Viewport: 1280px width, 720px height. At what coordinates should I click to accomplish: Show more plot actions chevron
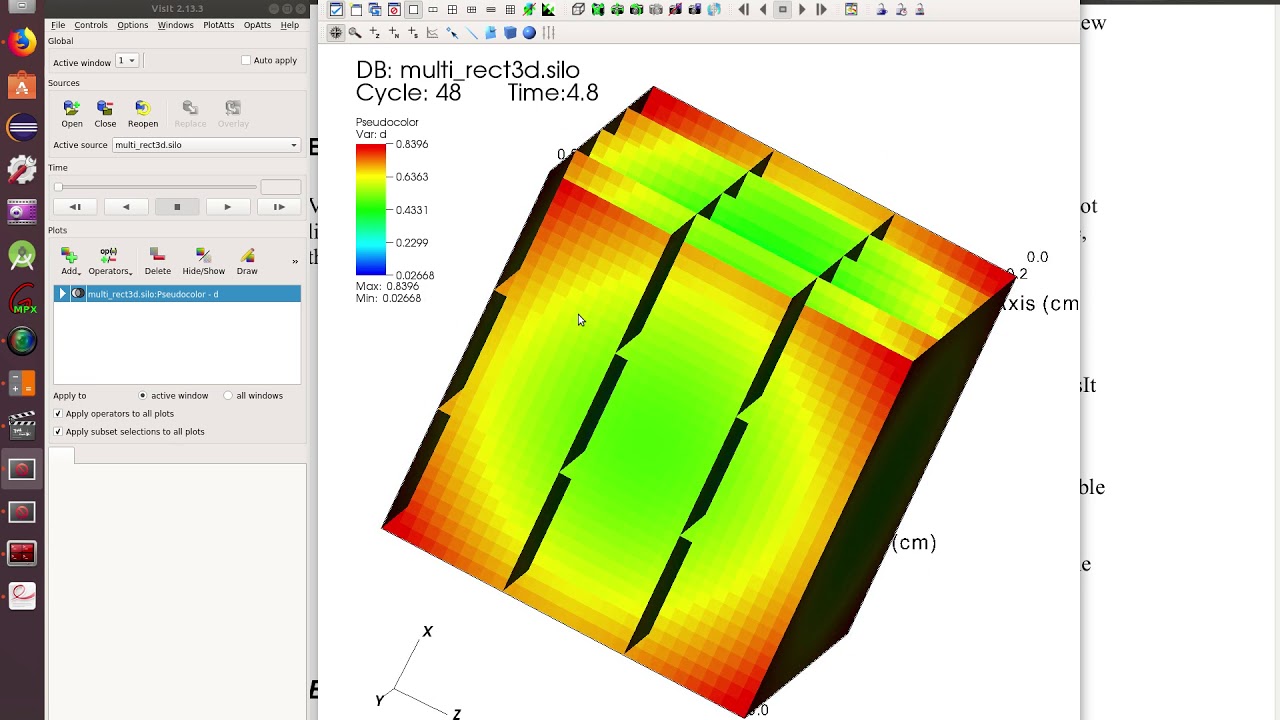295,262
